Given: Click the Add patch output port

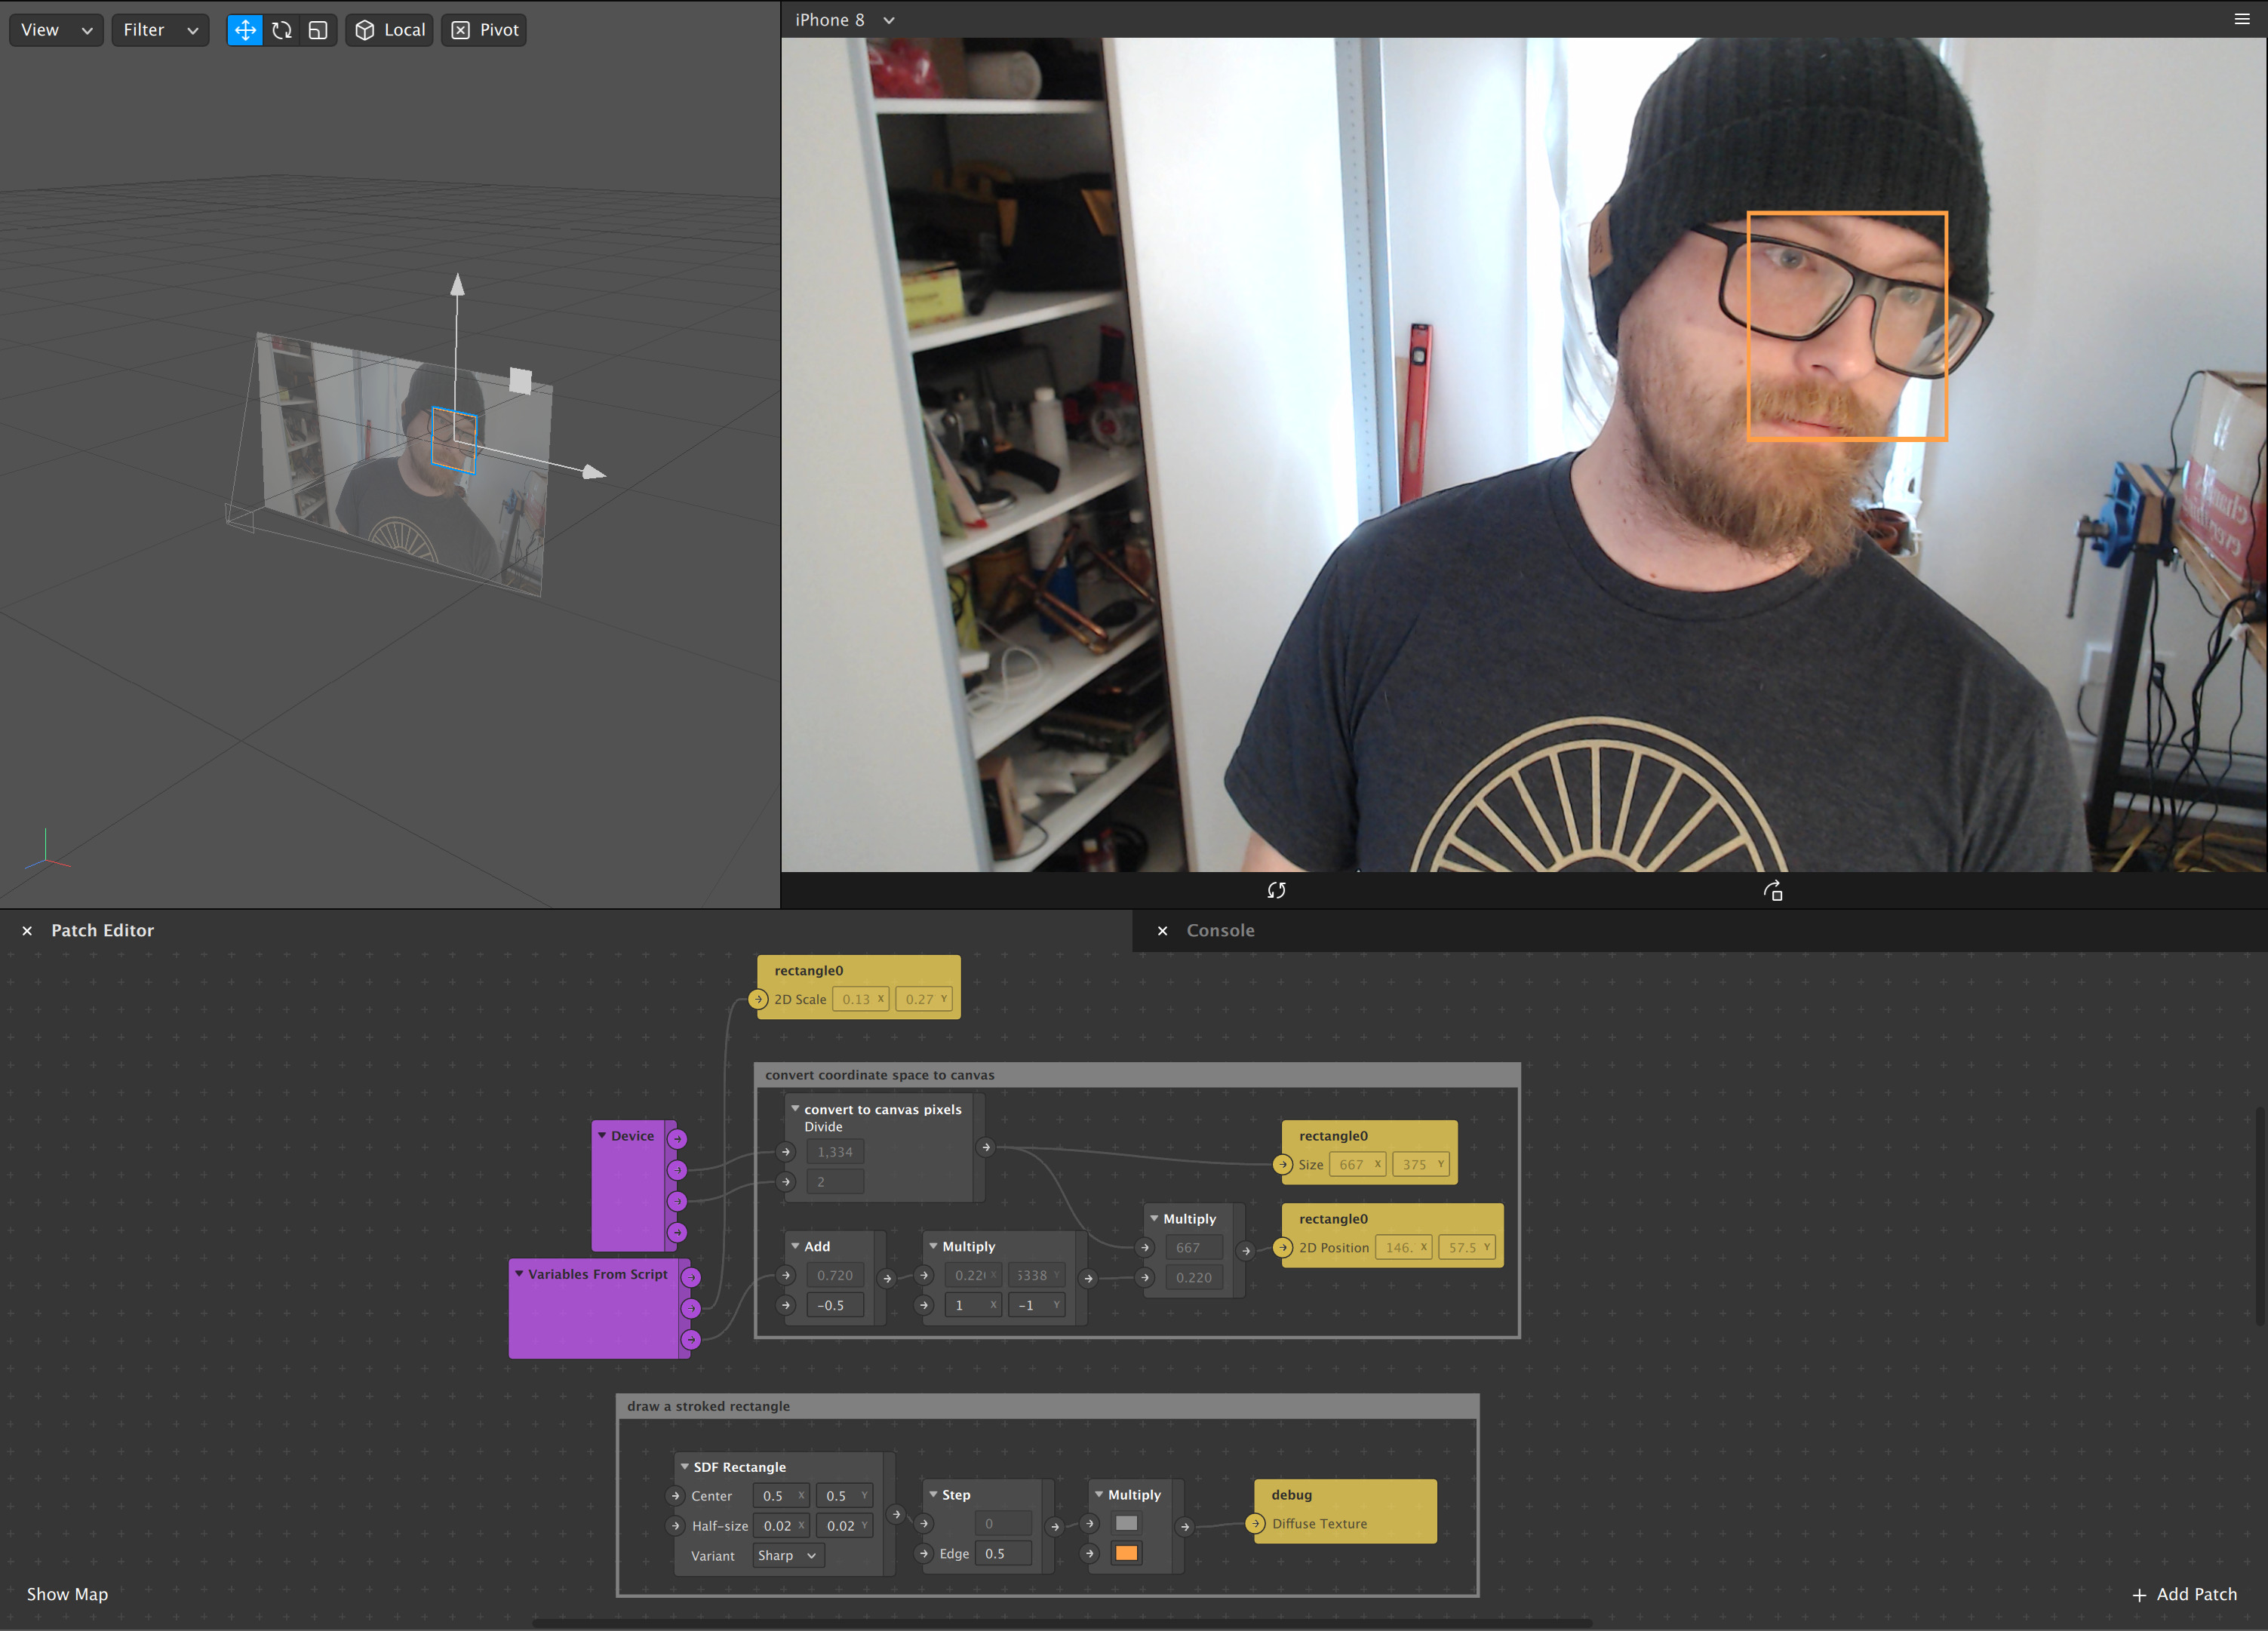Looking at the screenshot, I should point(887,1278).
